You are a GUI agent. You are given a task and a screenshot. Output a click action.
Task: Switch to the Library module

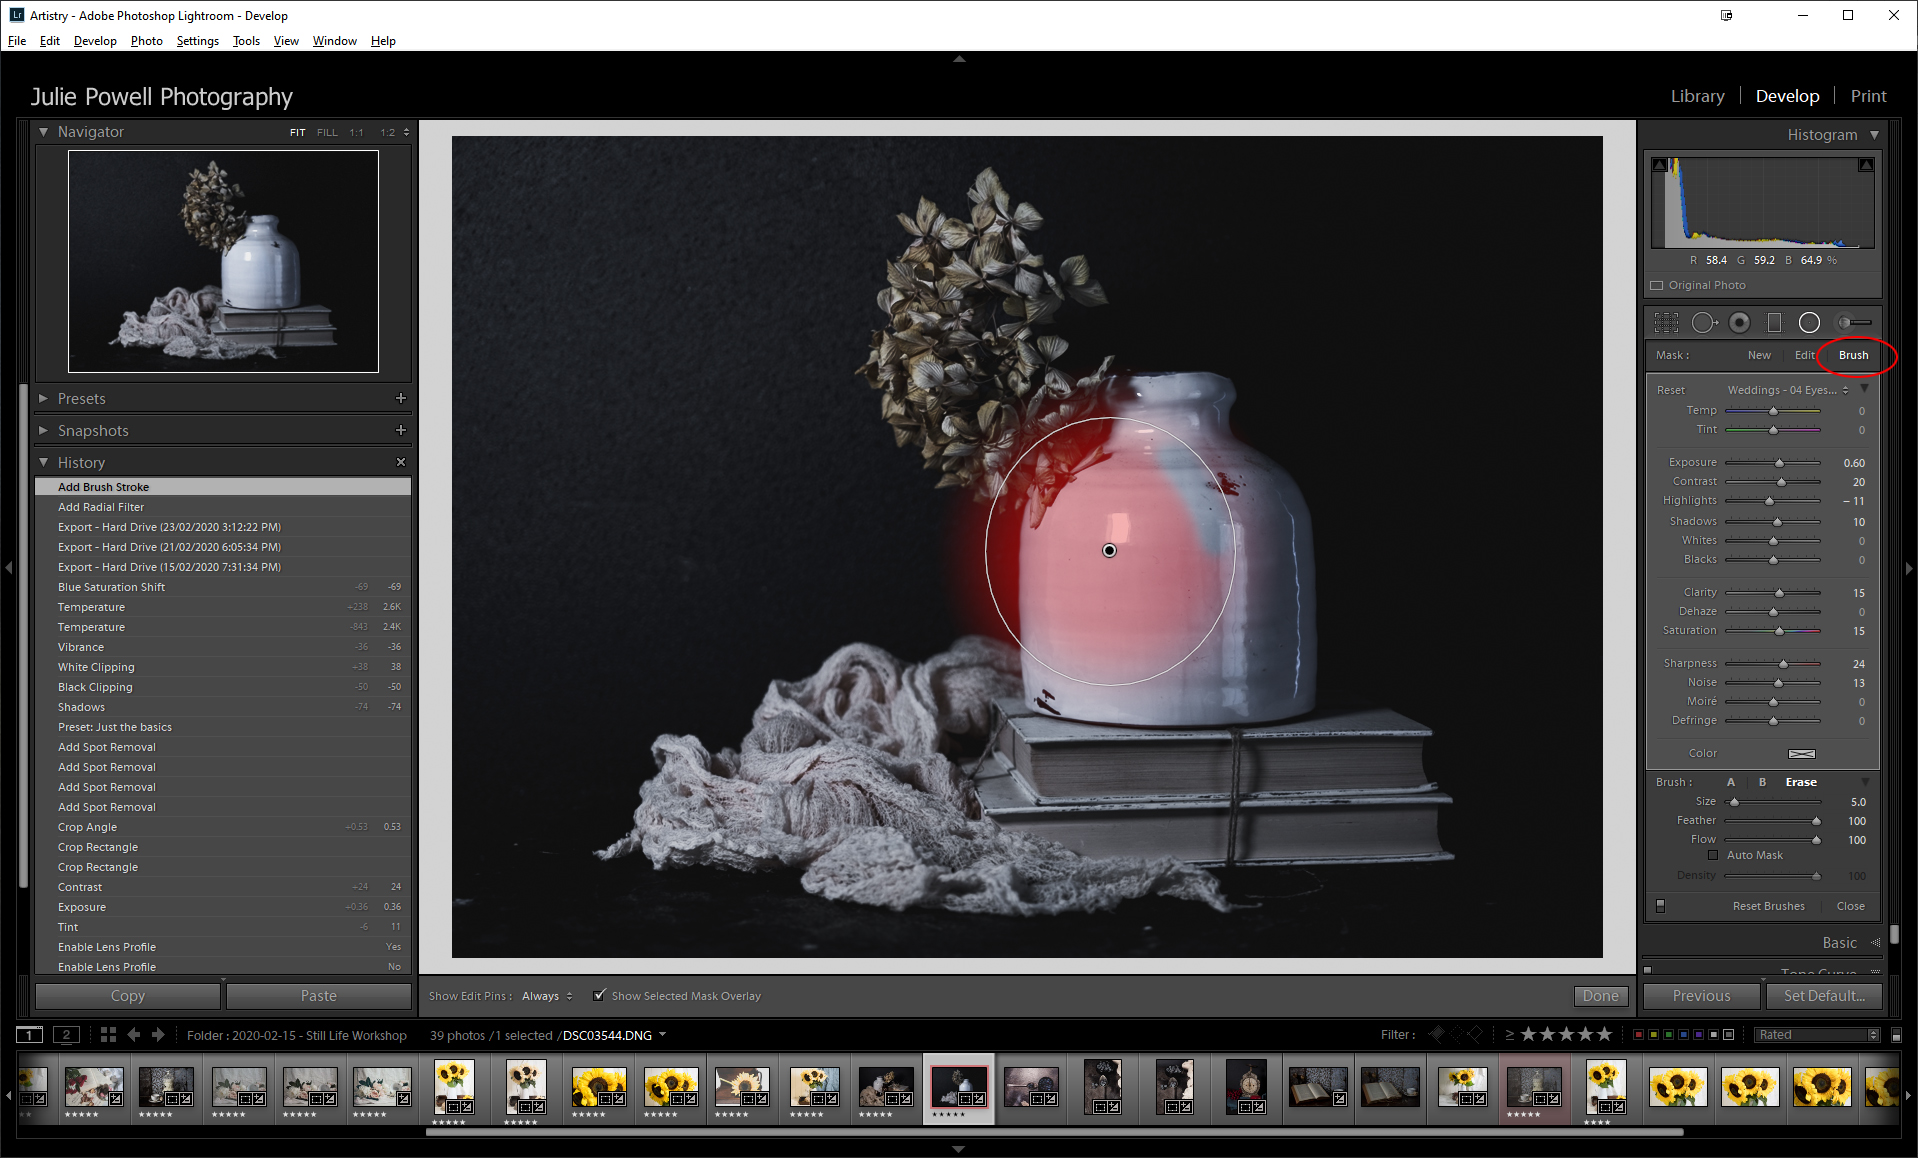coord(1697,96)
